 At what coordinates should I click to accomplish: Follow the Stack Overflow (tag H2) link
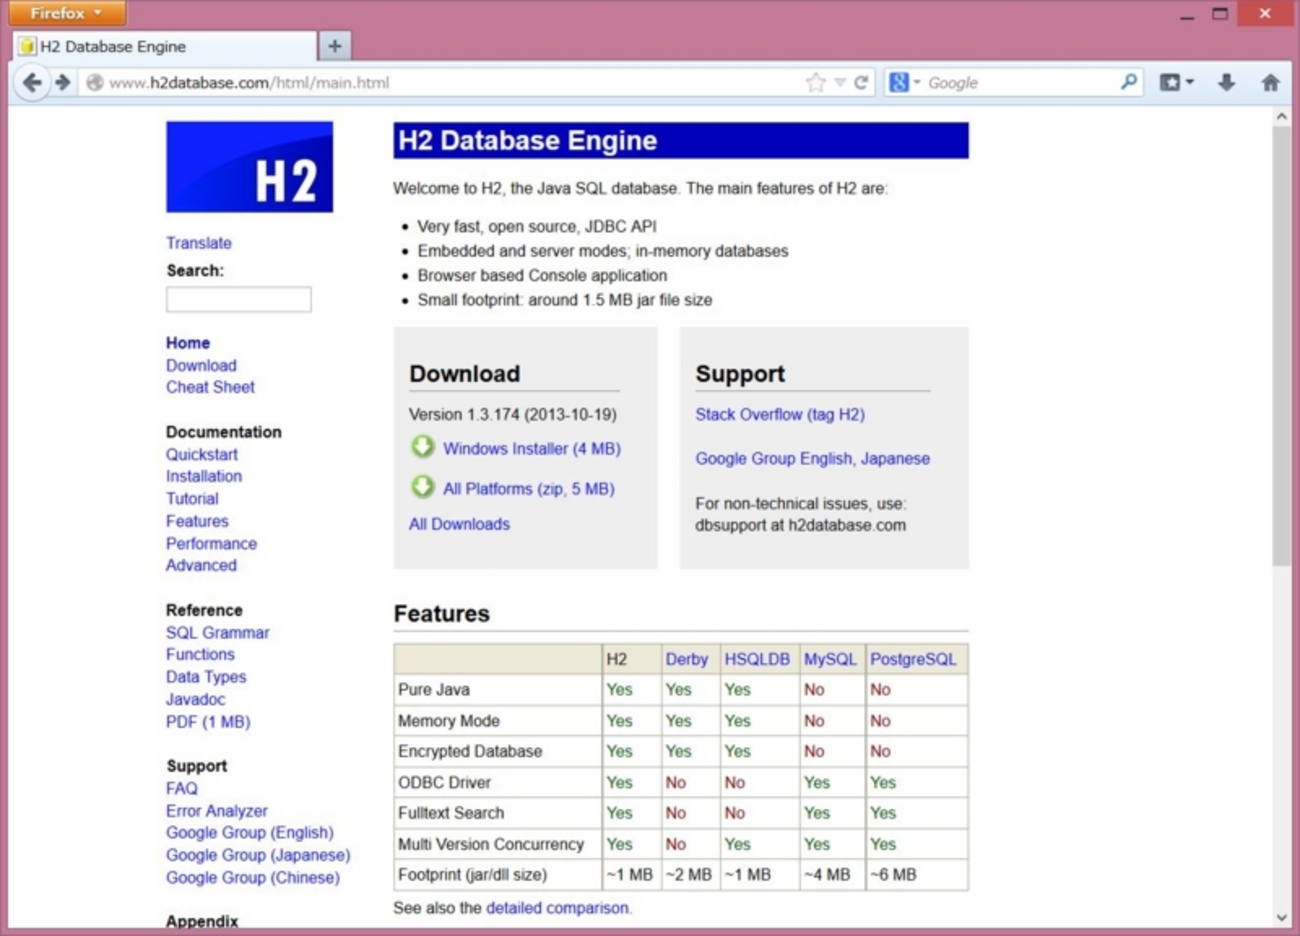(x=779, y=414)
